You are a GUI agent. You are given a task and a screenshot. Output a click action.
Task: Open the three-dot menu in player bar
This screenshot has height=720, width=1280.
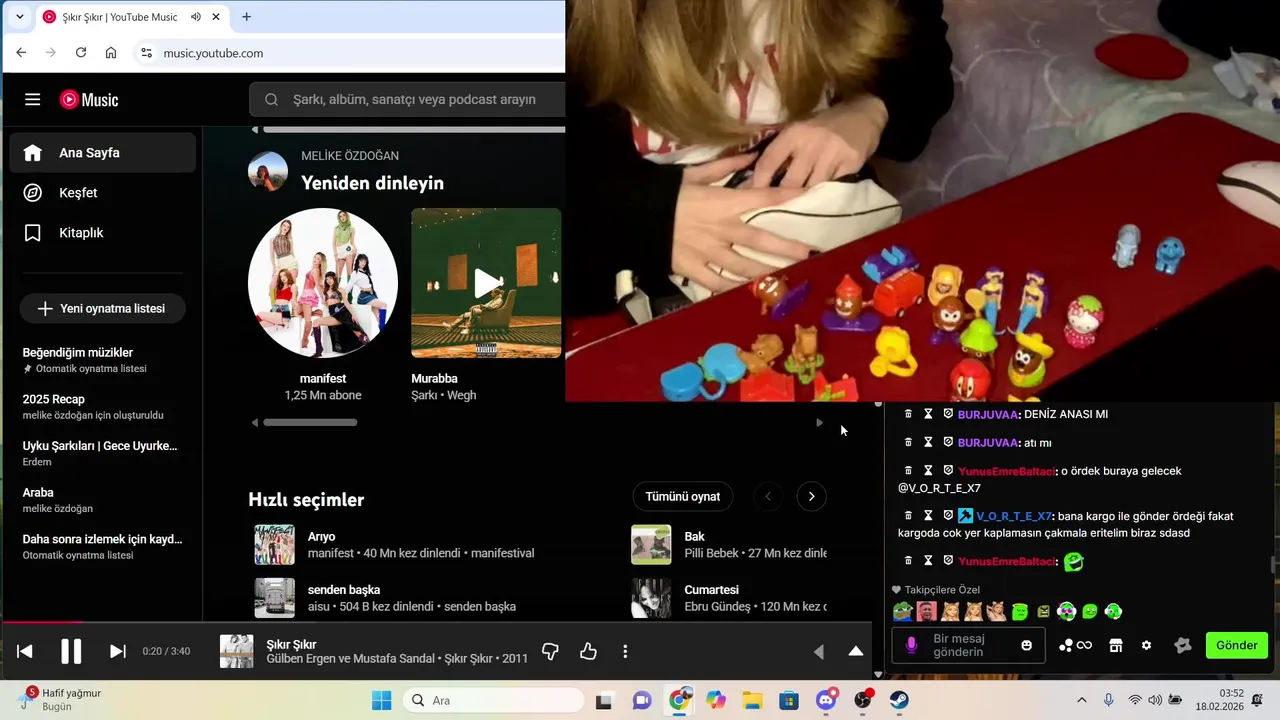[625, 652]
